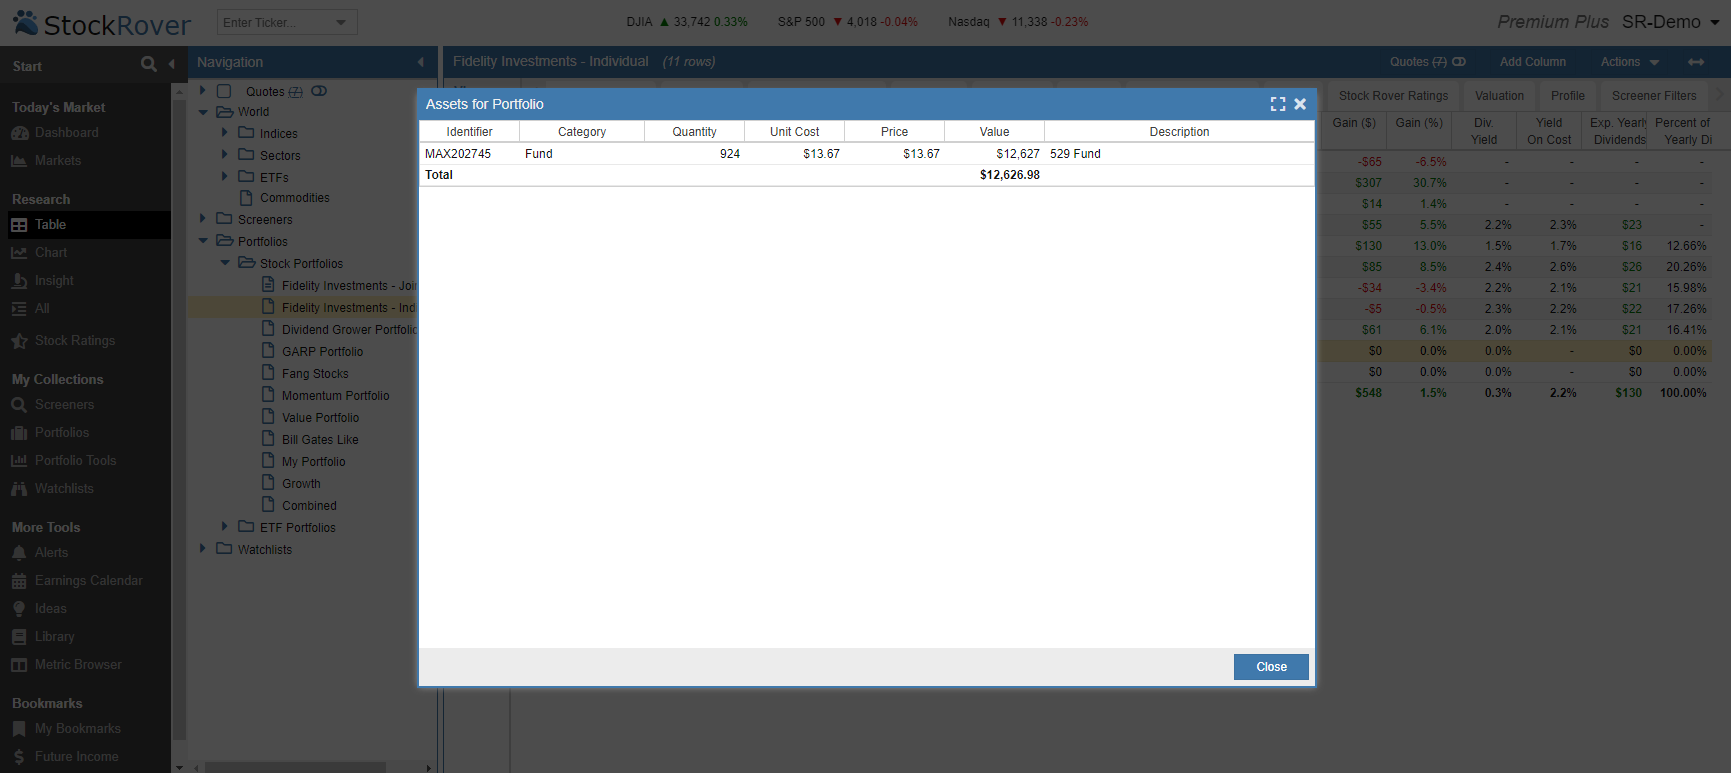
Task: Open Screeners under My Collections
Action: tap(64, 404)
